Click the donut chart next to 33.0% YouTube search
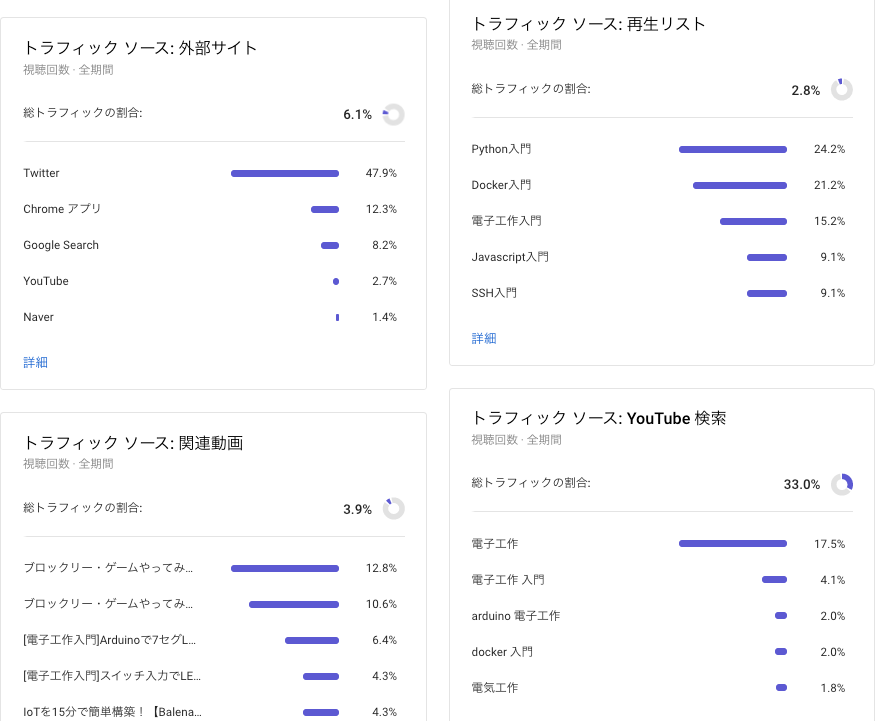 click(x=842, y=484)
